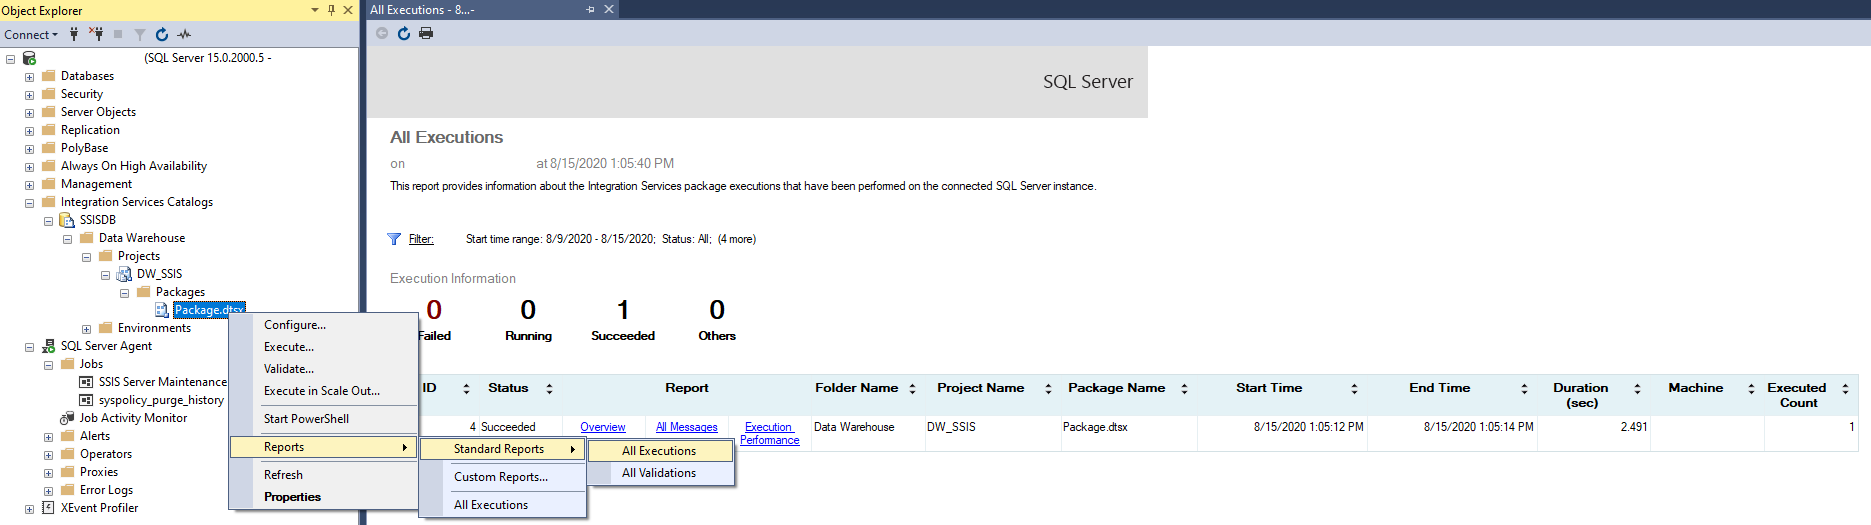The width and height of the screenshot is (1871, 525).
Task: Choose Execute in Scale Out... menu item
Action: tap(323, 391)
